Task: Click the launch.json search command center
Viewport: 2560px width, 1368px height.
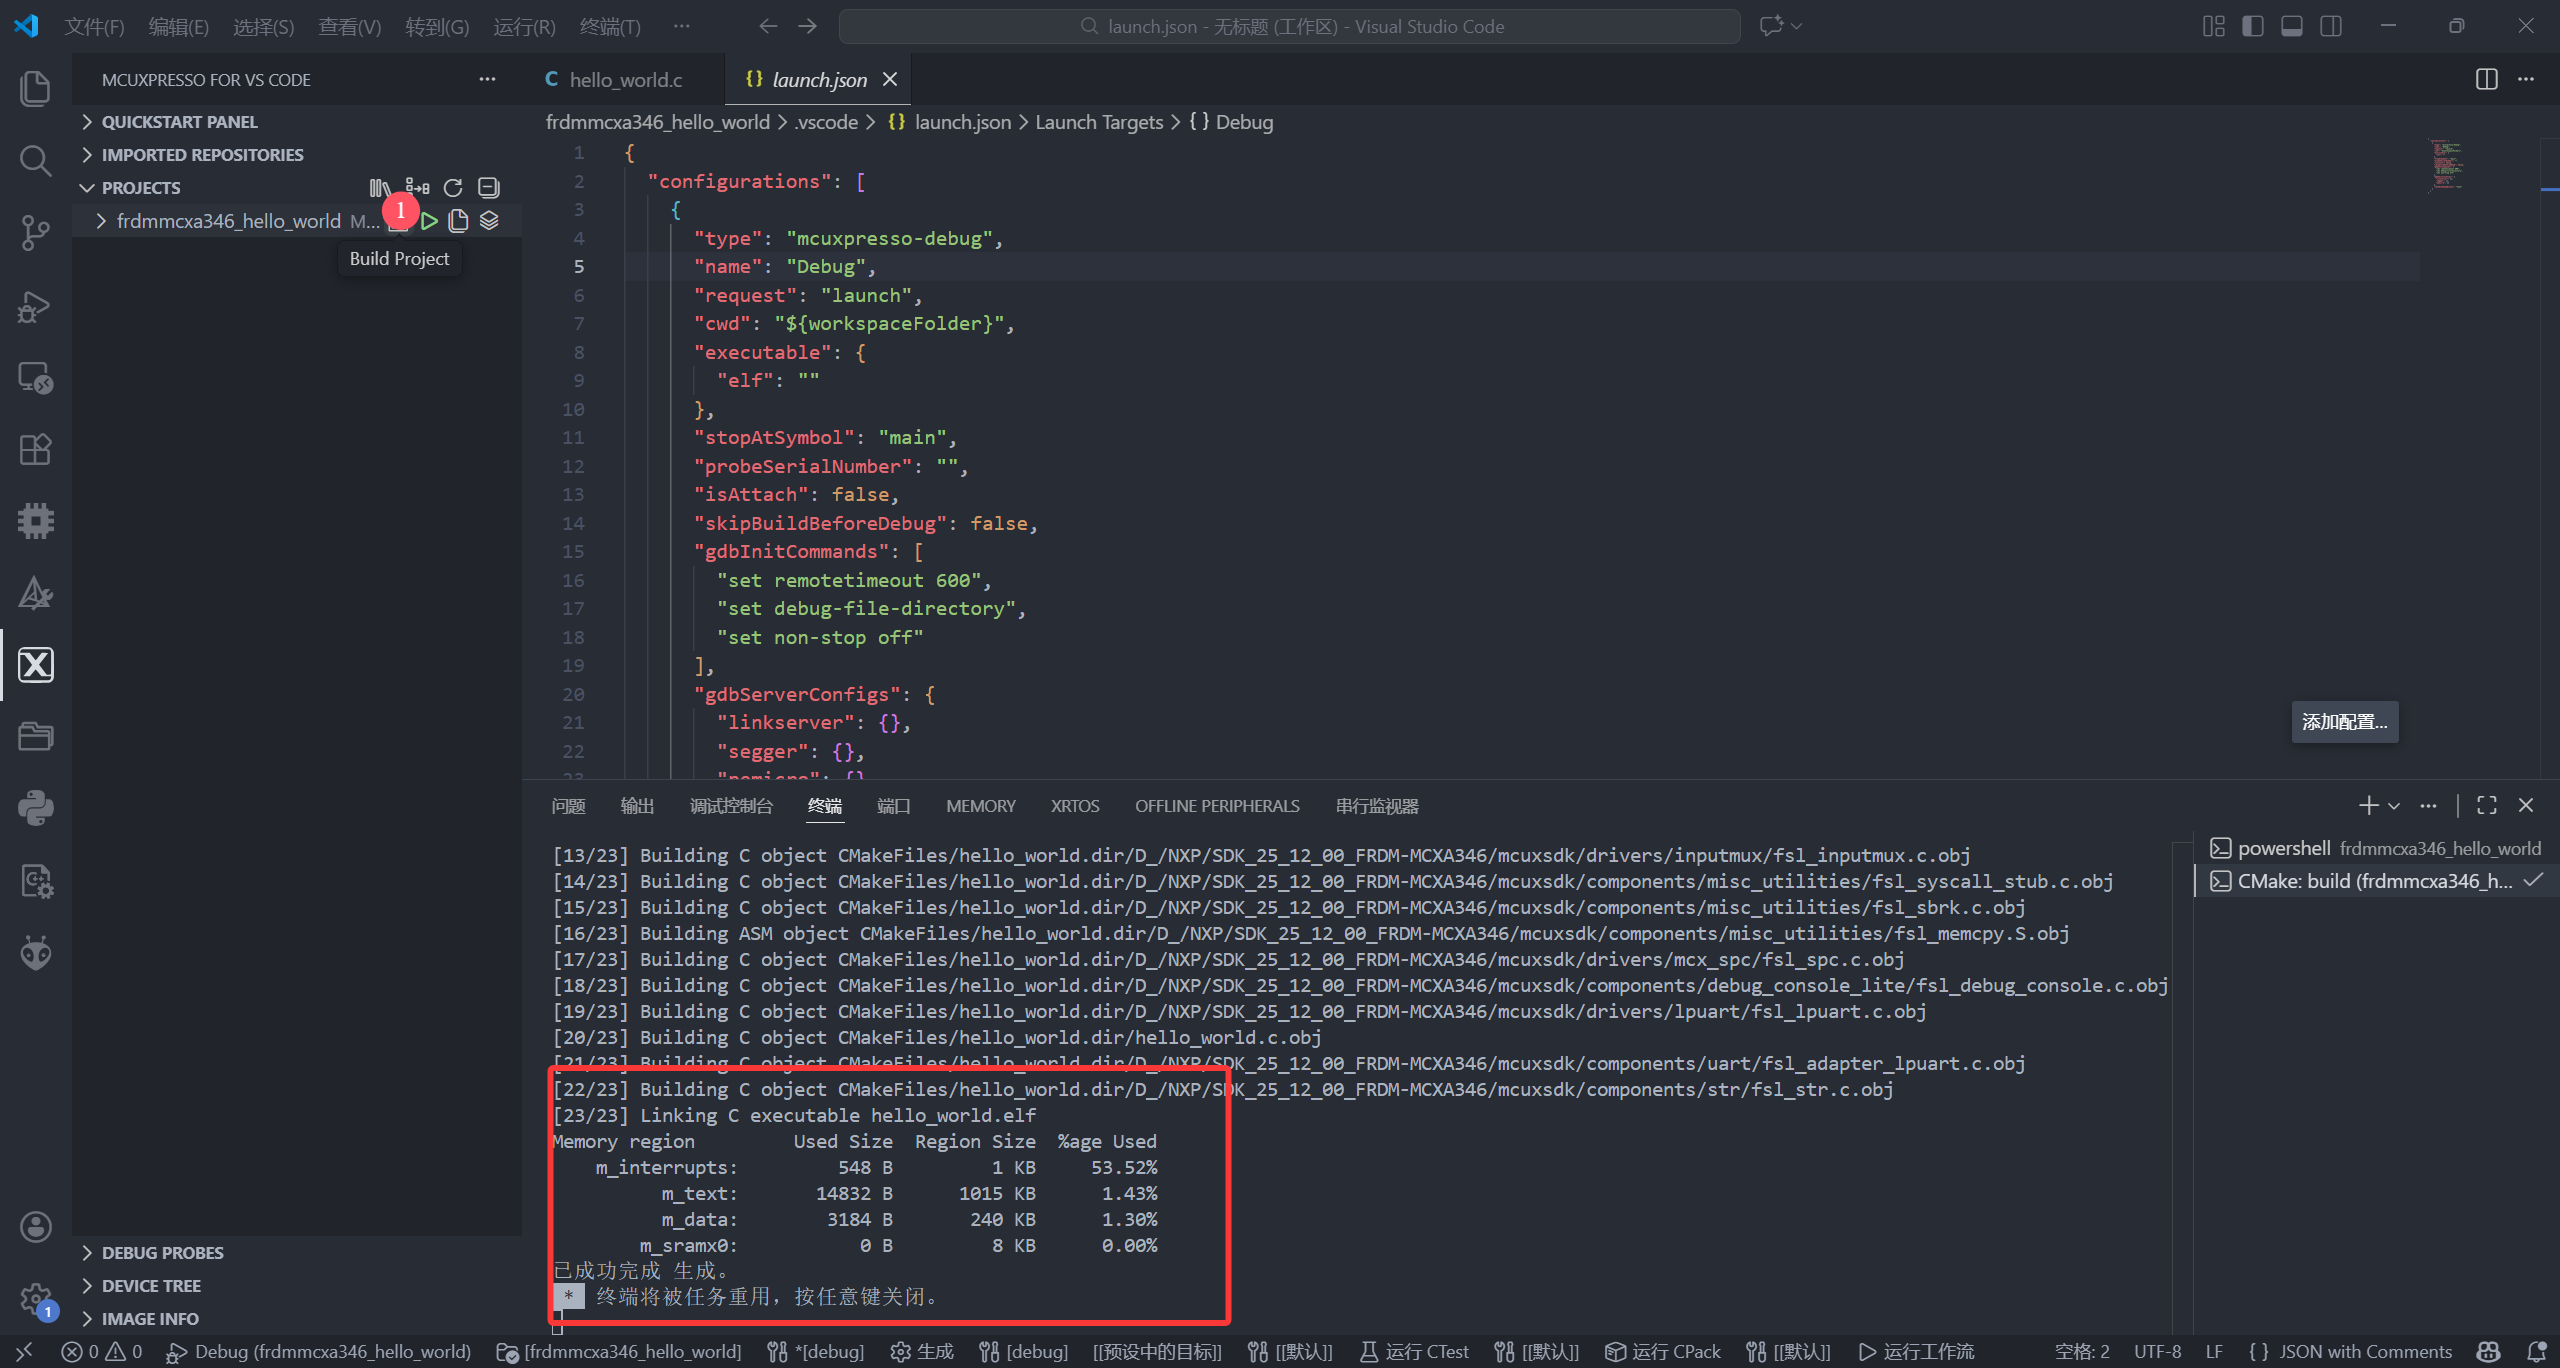Action: point(1290,27)
